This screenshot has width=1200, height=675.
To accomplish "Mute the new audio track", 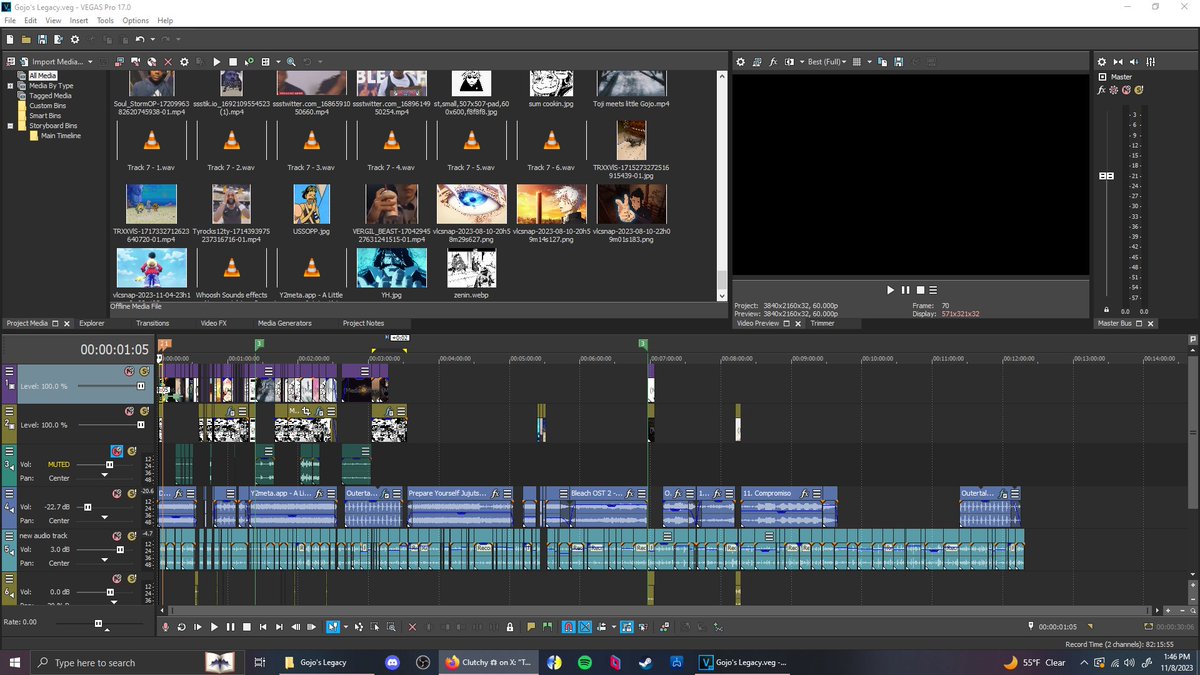I will 116,536.
